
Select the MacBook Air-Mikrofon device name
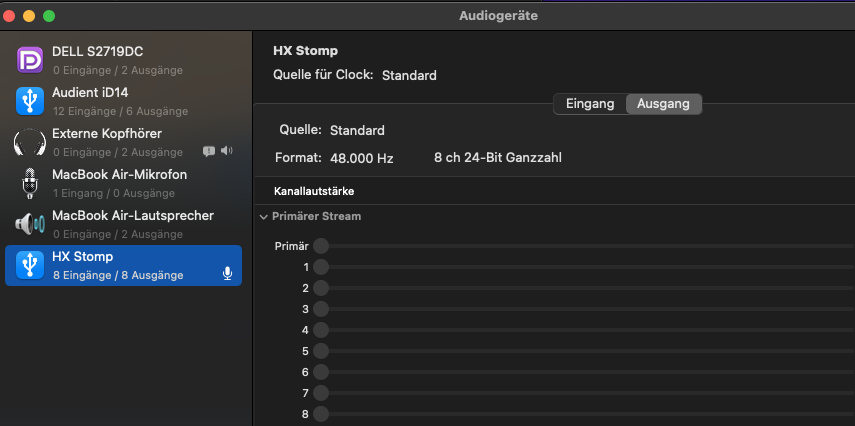click(119, 175)
